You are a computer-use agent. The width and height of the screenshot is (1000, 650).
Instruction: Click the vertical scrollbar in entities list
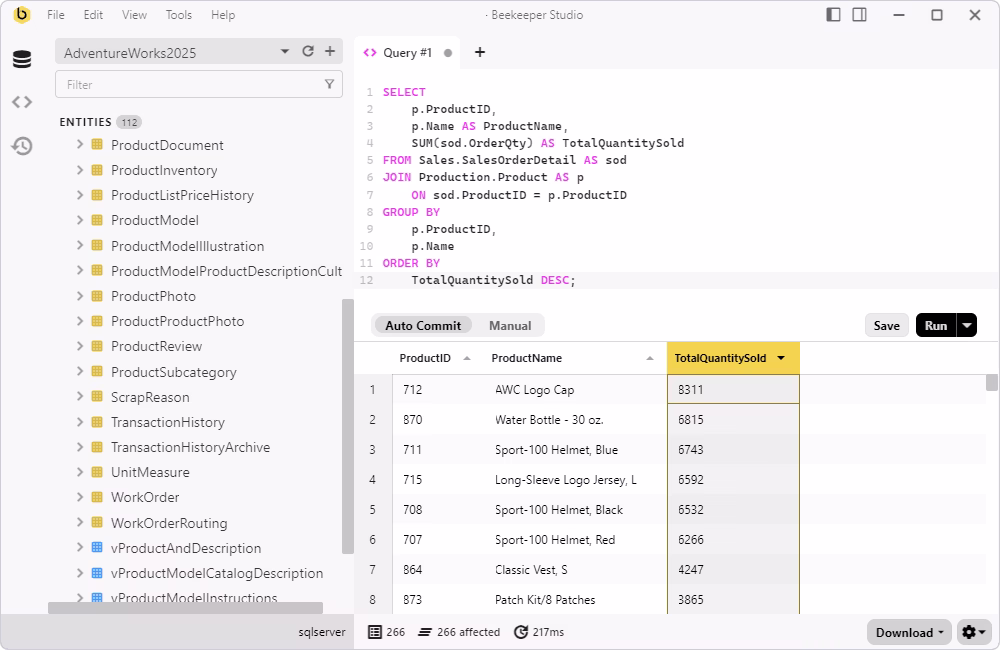point(348,426)
